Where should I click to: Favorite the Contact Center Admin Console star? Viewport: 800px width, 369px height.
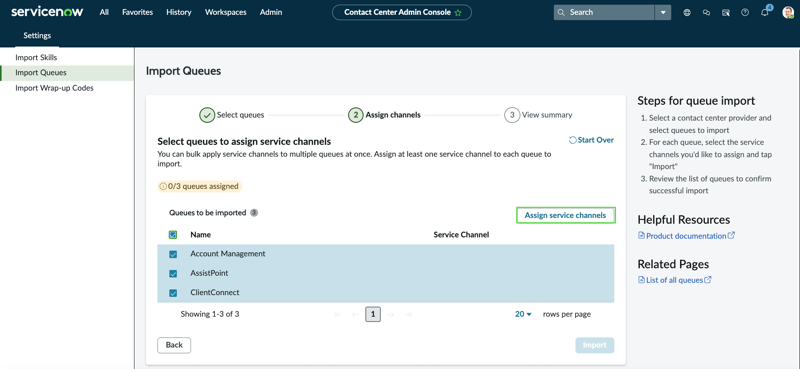(458, 13)
